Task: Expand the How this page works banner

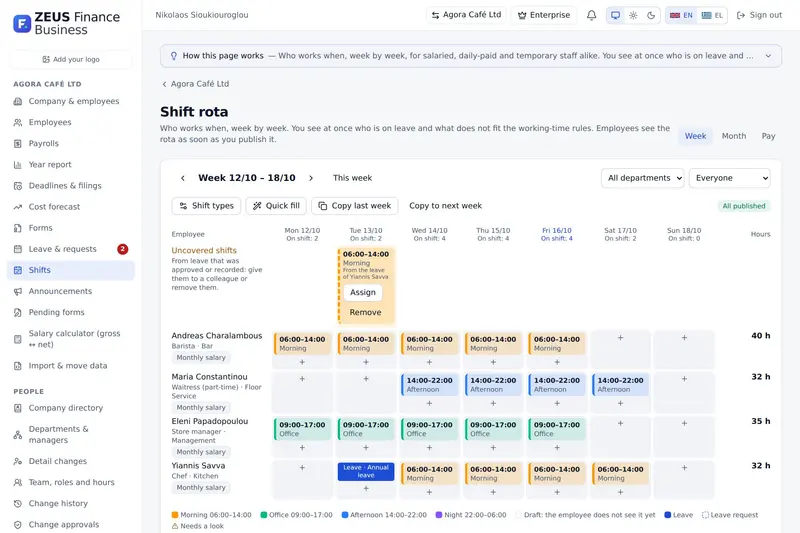Action: (x=768, y=56)
